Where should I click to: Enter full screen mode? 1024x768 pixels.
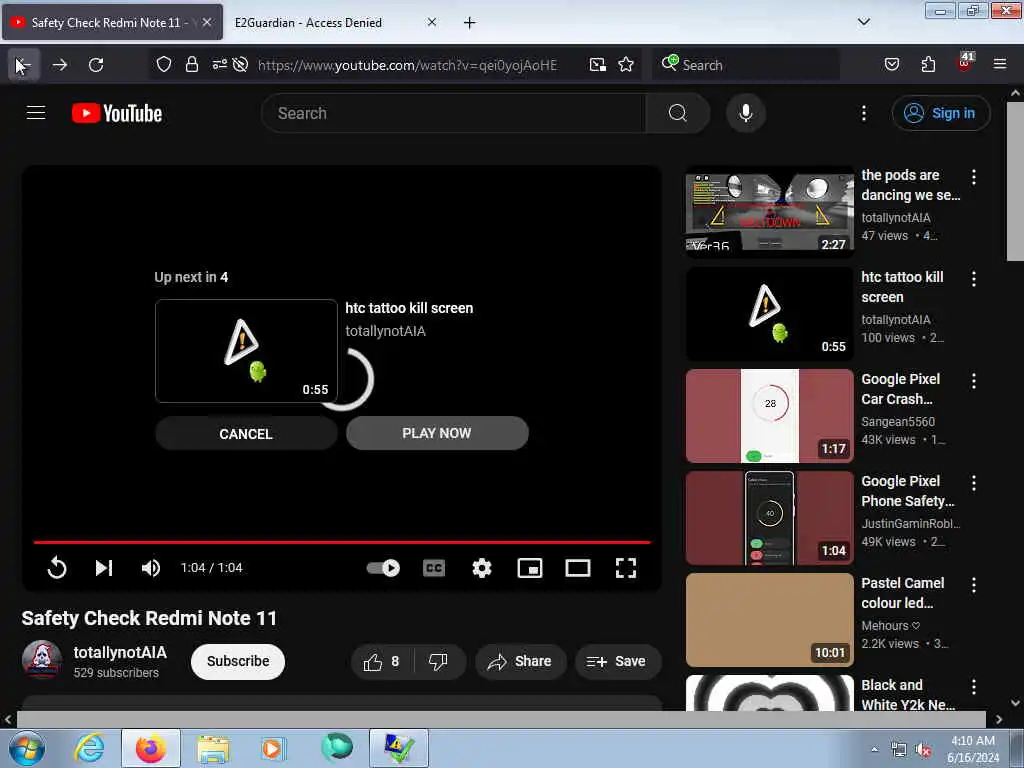point(626,568)
